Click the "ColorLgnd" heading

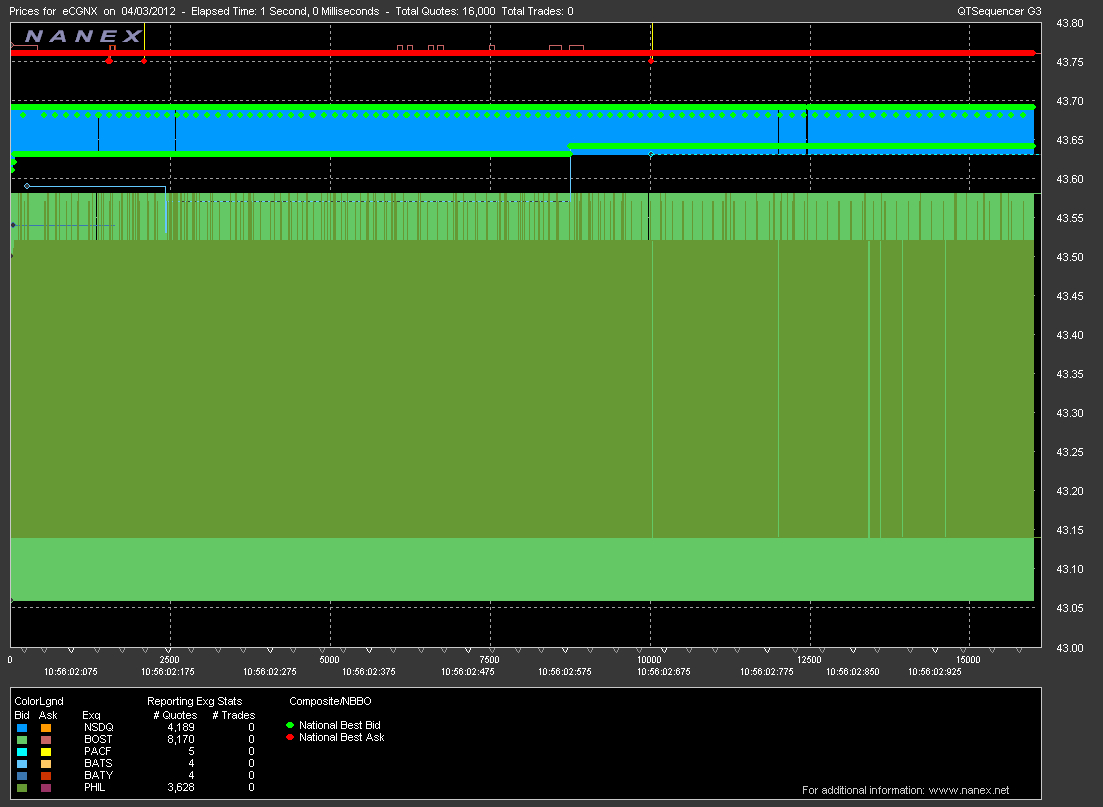point(39,701)
